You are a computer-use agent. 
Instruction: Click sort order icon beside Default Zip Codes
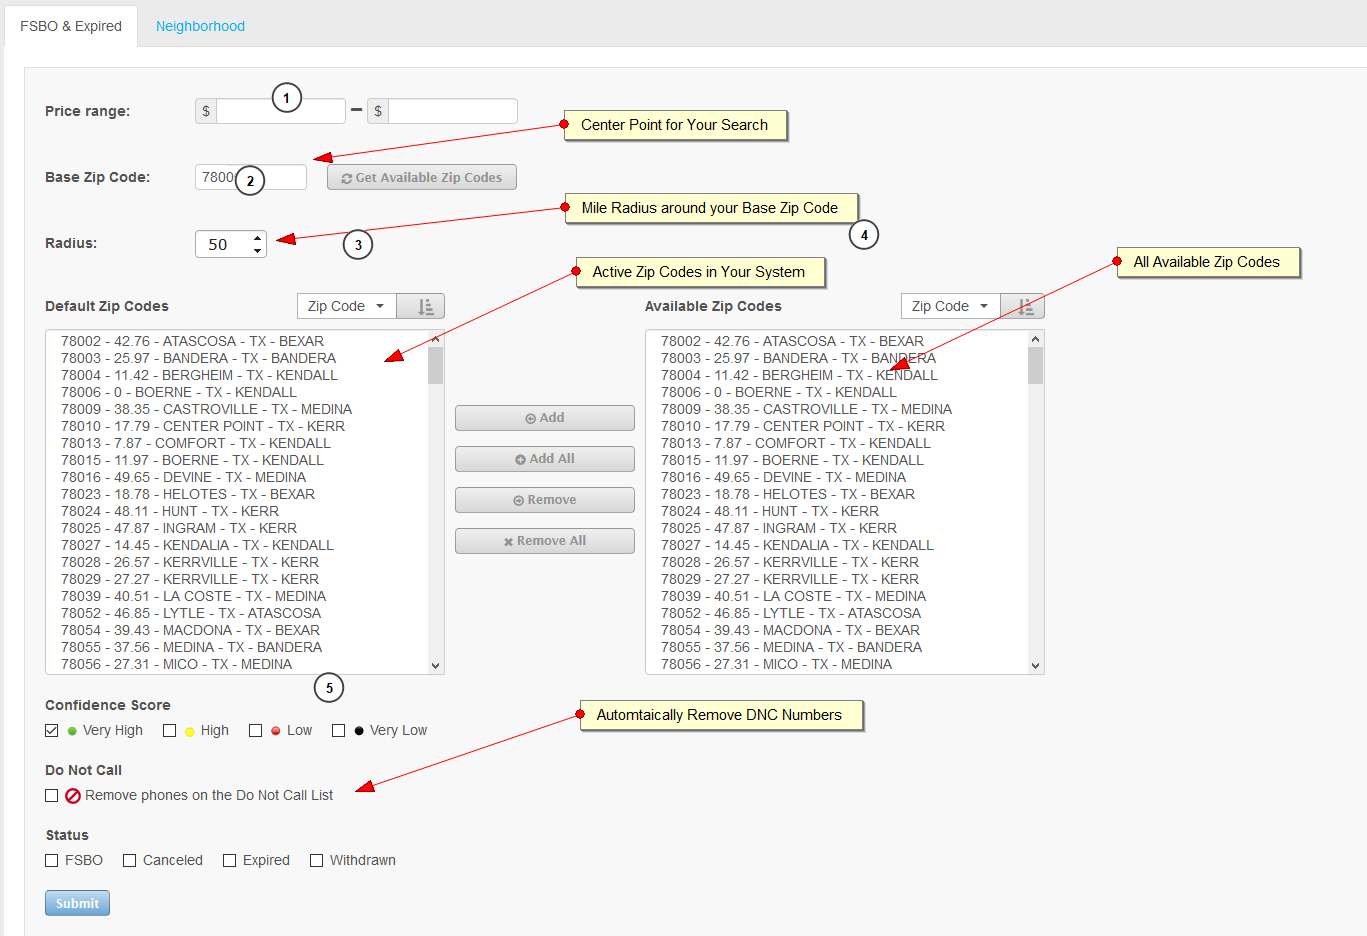[424, 306]
